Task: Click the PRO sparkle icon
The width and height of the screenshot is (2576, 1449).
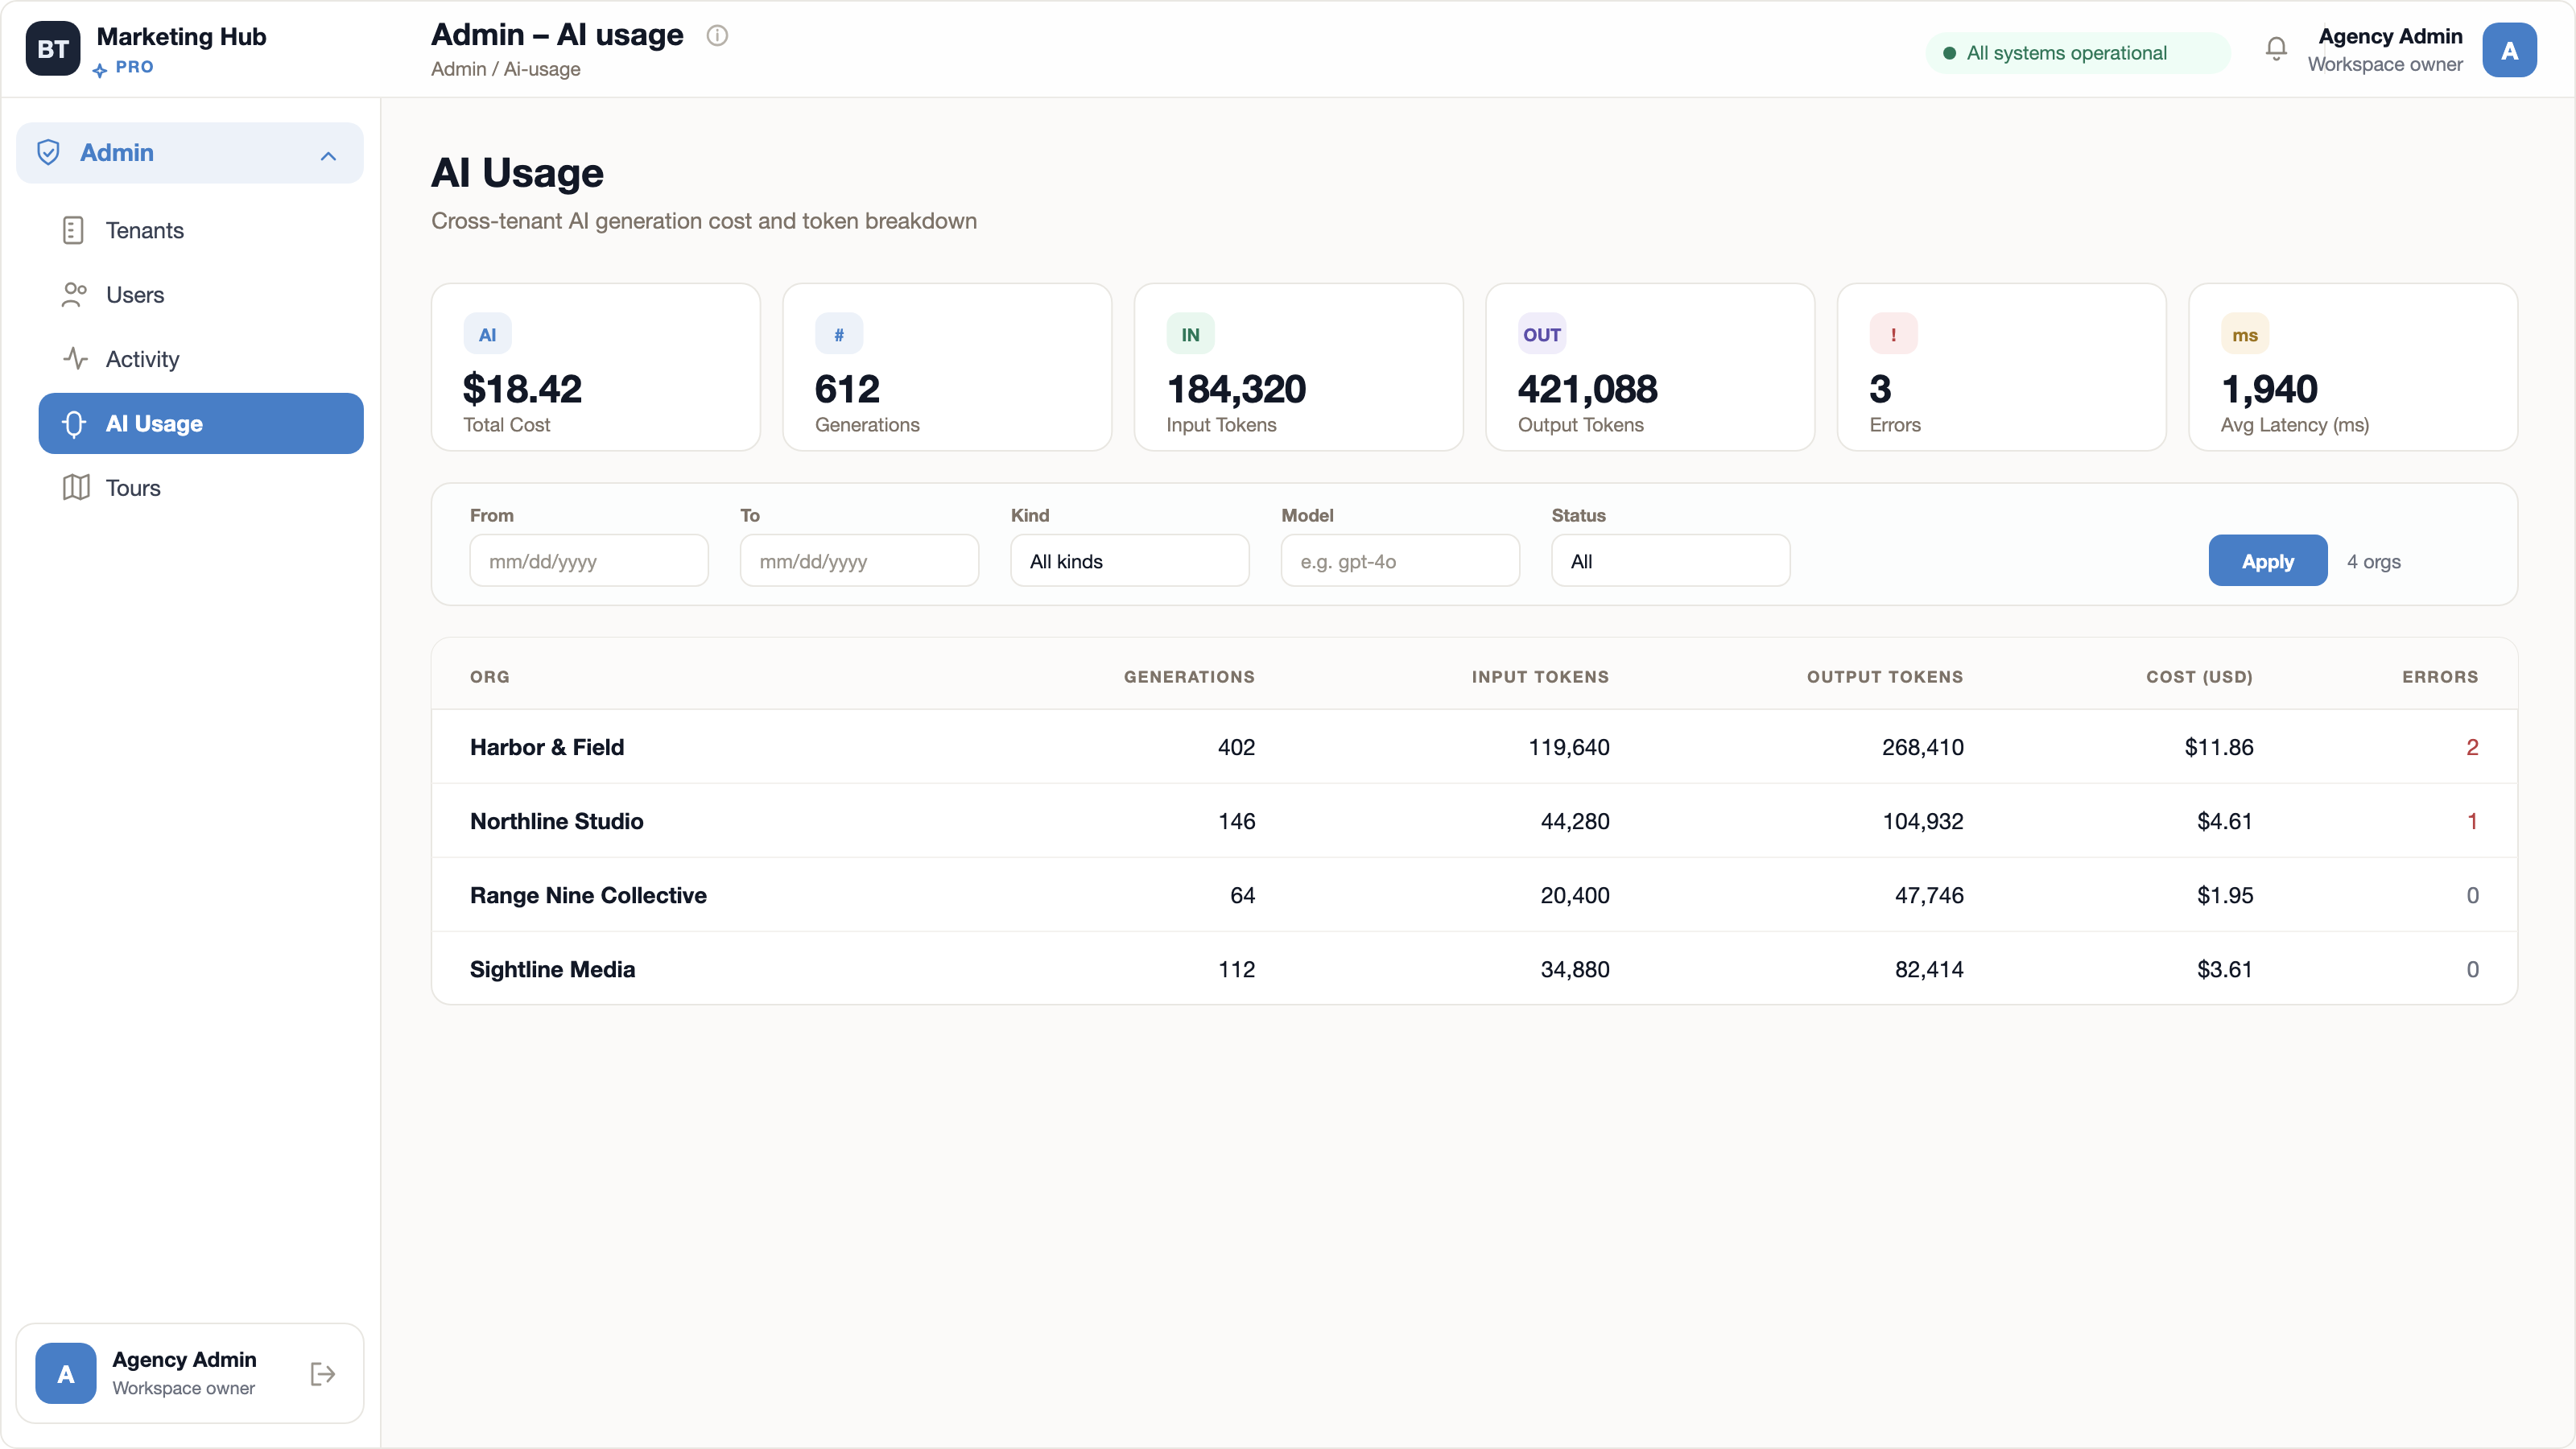Action: click(100, 70)
